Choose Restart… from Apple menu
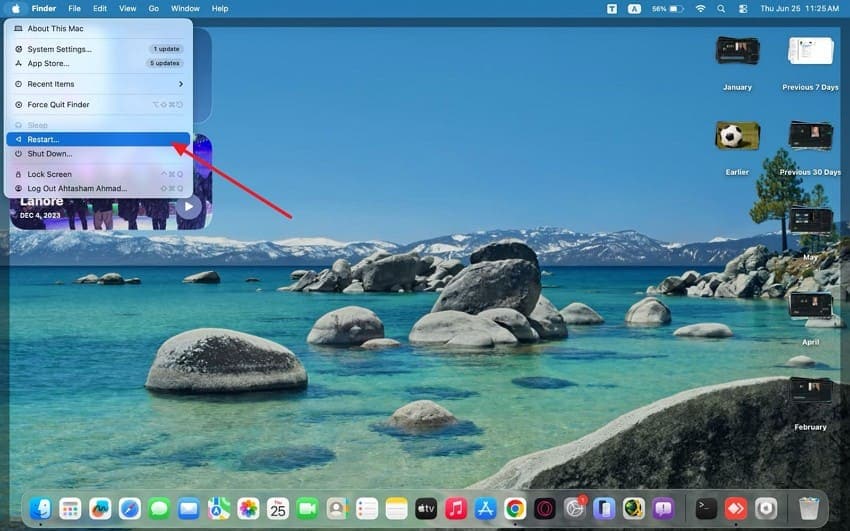The width and height of the screenshot is (850, 531). [98, 139]
